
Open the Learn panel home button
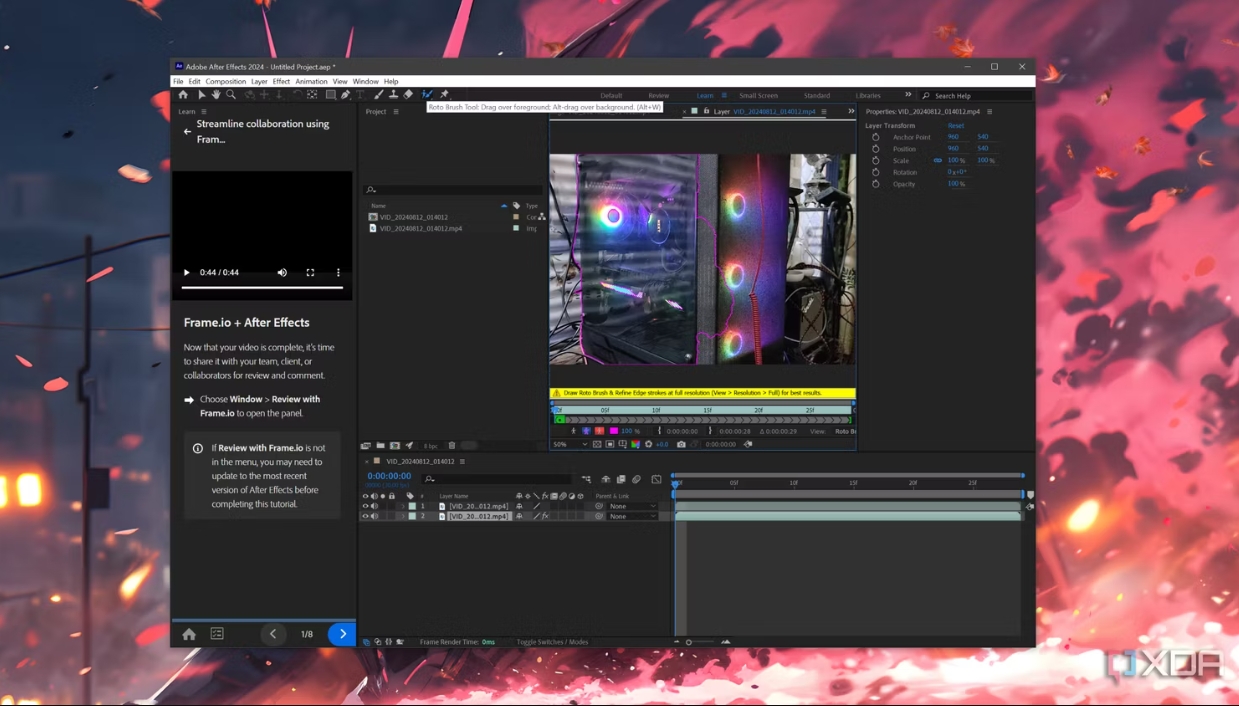coord(189,634)
